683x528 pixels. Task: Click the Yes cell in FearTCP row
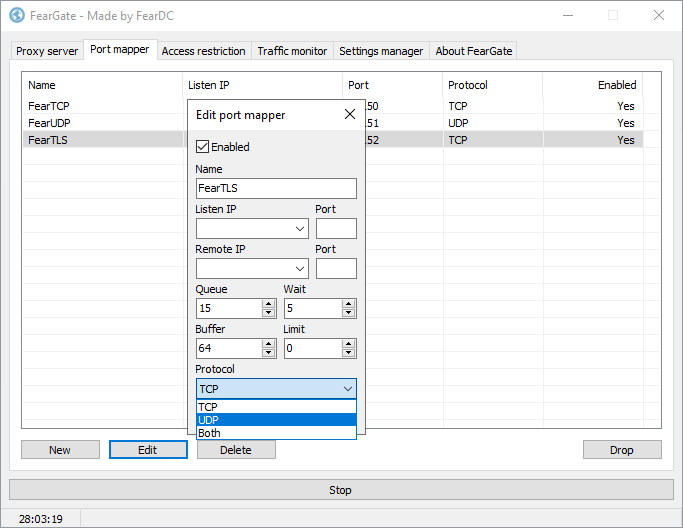point(593,106)
